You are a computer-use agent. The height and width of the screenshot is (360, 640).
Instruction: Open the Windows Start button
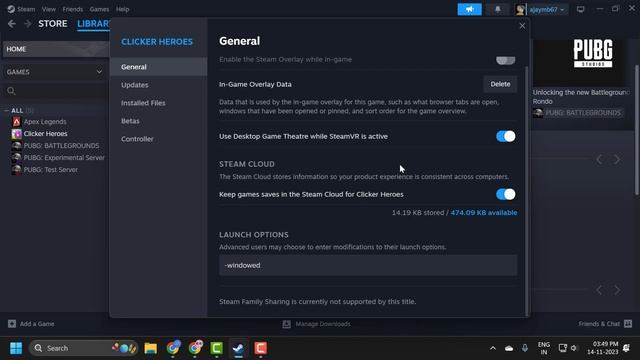[x=16, y=348]
